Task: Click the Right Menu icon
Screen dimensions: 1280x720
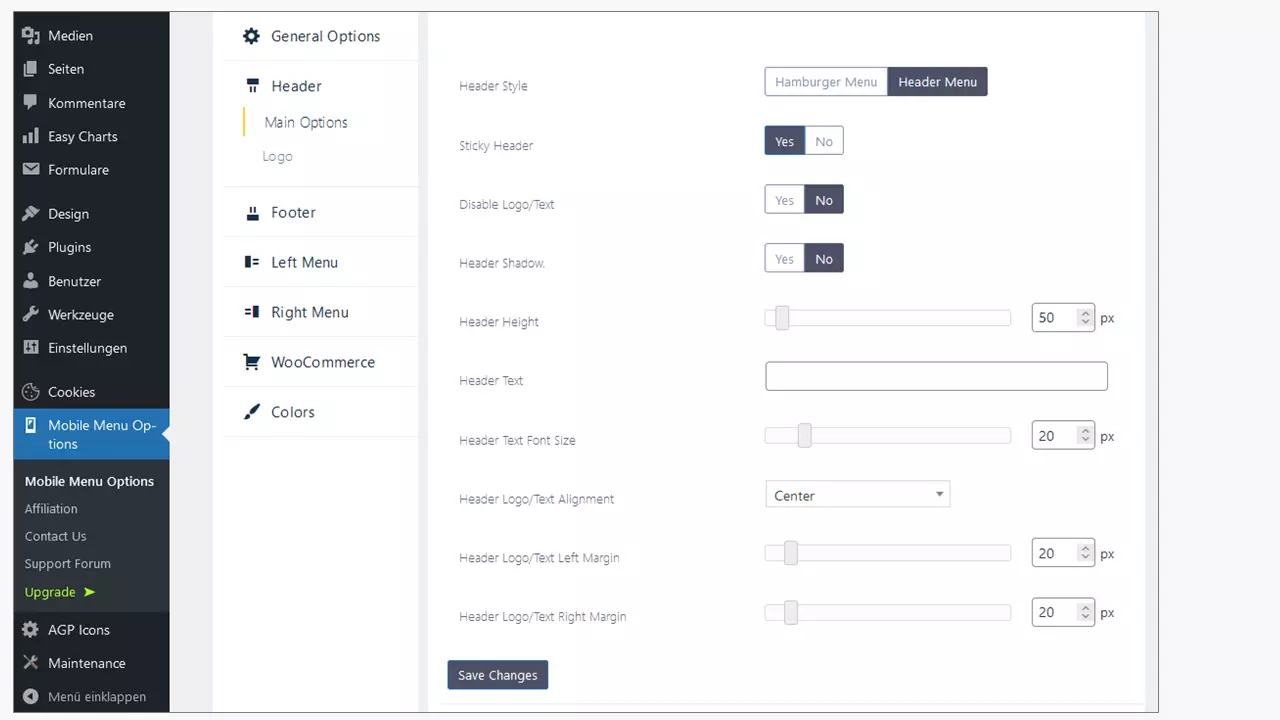Action: (252, 312)
